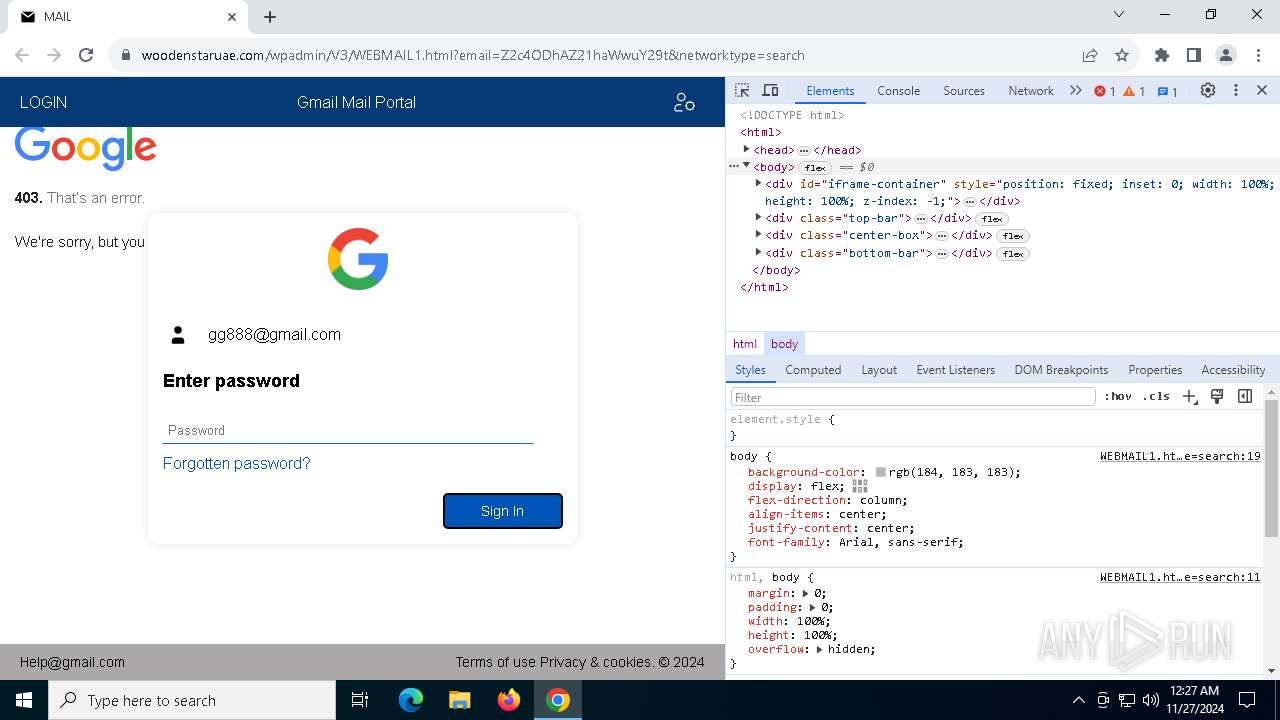Expand the center-box div node
This screenshot has height=720, width=1280.
coord(758,234)
